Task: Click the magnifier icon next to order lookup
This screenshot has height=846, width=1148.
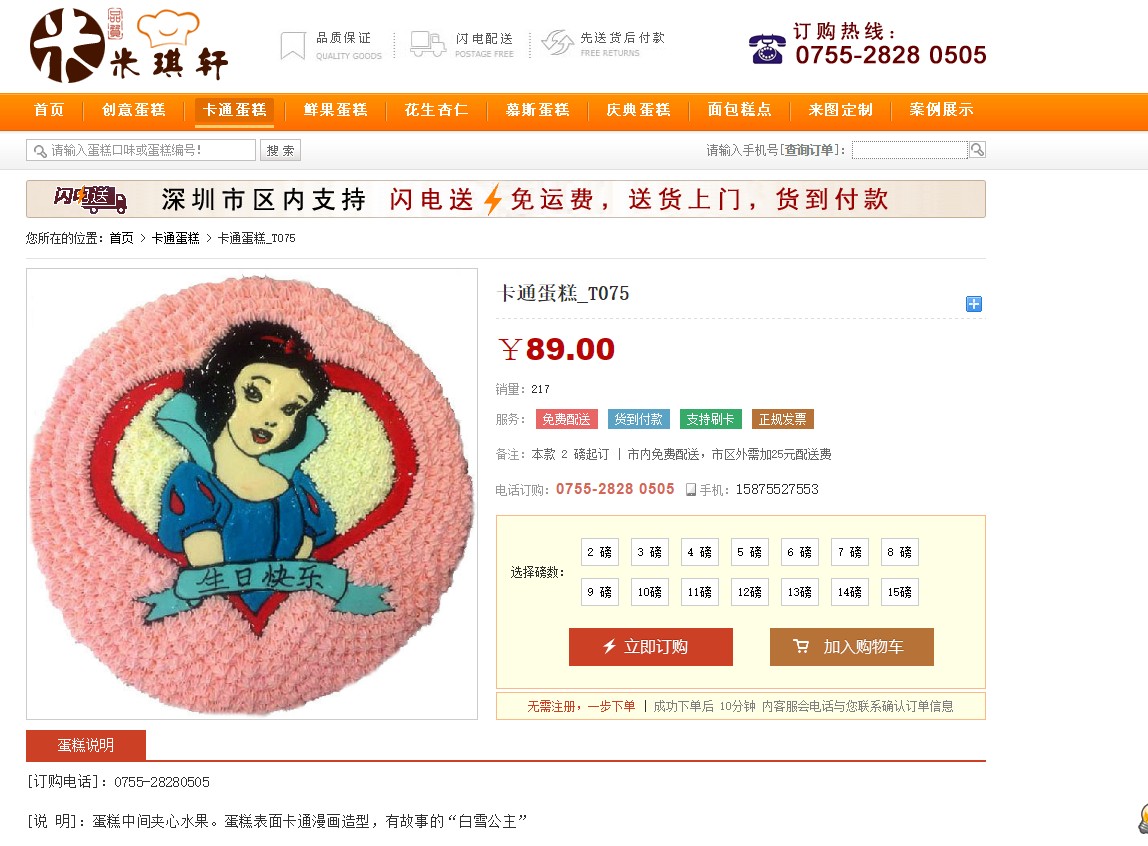Action: click(x=977, y=150)
